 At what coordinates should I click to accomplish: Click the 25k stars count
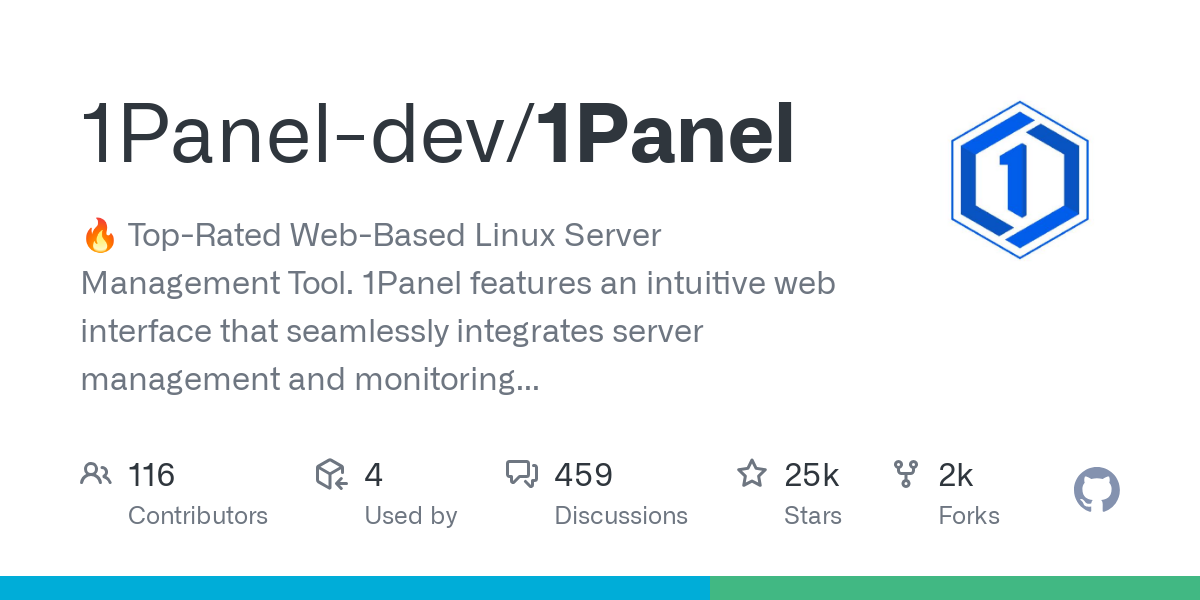coord(812,475)
